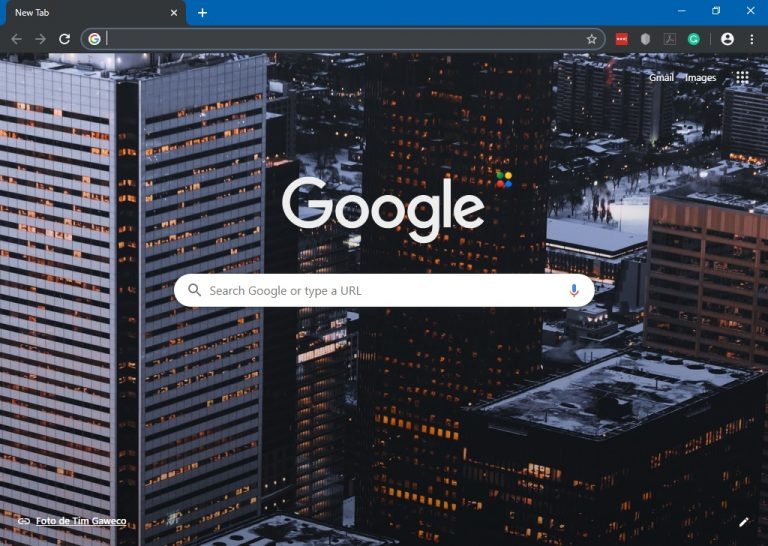Bookmark this page with the star icon
Screen dimensions: 768x546
point(592,39)
